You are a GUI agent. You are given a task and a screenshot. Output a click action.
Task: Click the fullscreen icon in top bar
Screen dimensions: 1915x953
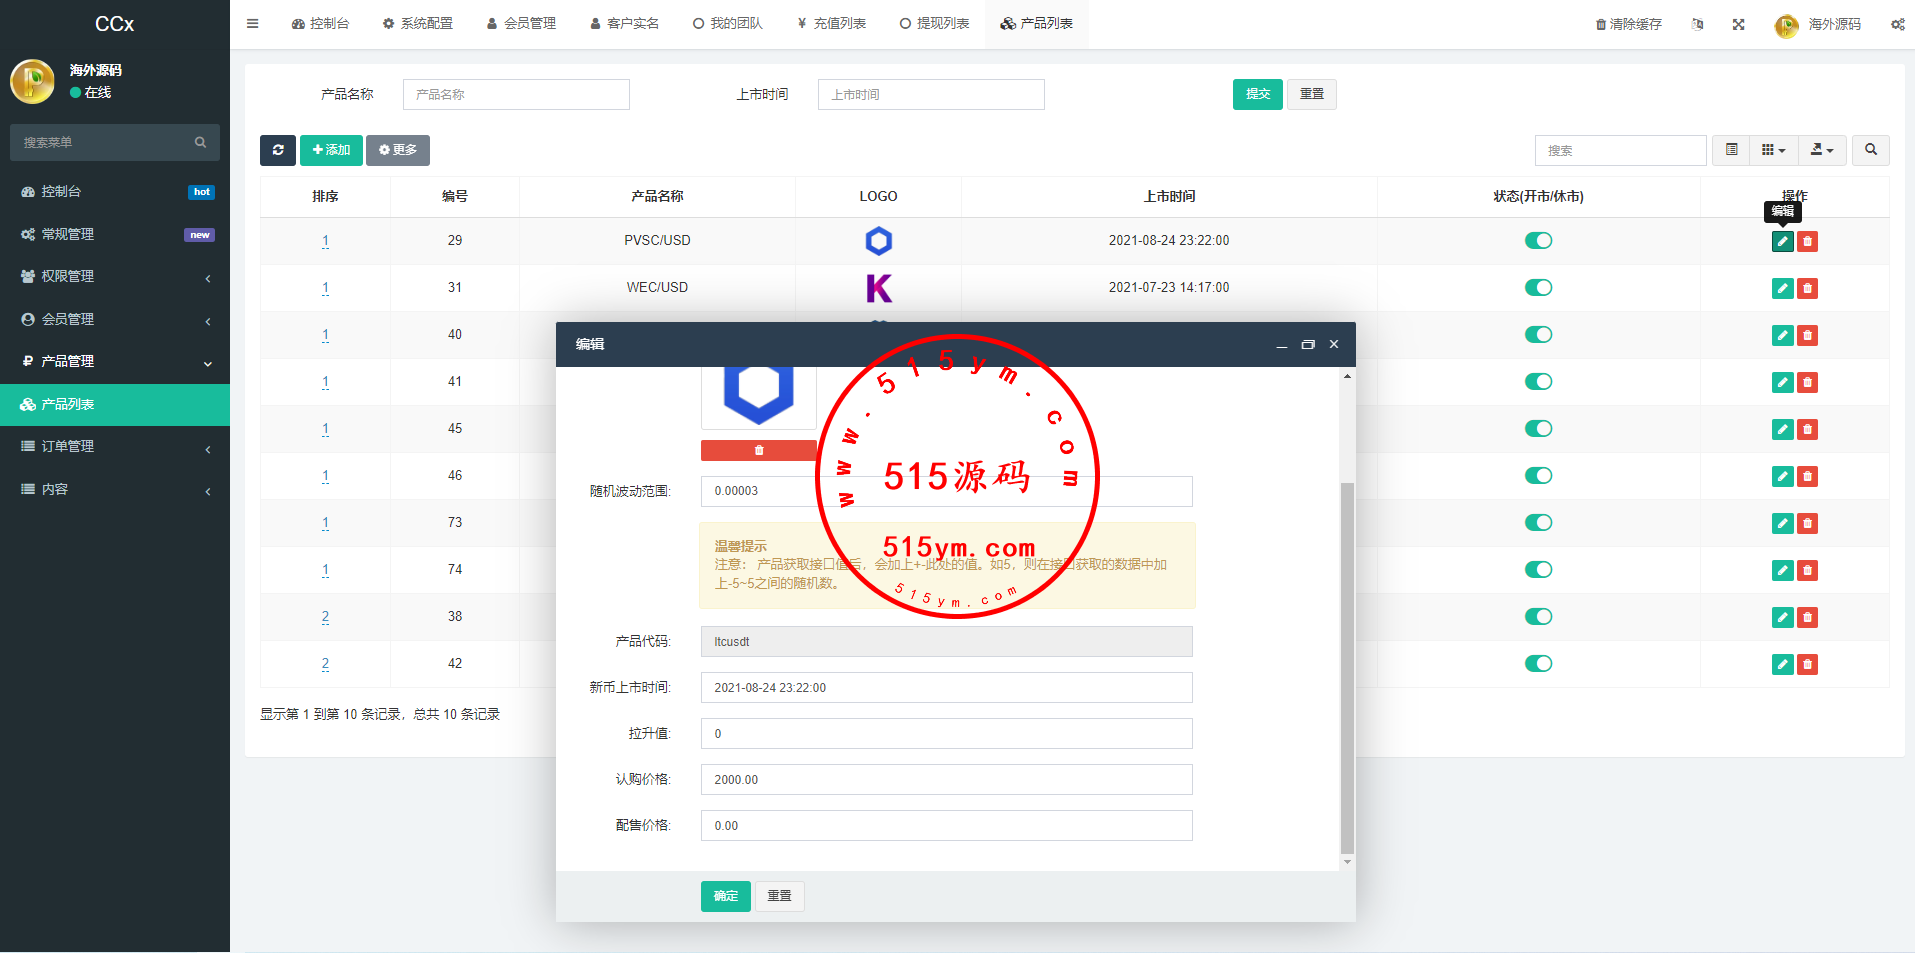point(1739,25)
